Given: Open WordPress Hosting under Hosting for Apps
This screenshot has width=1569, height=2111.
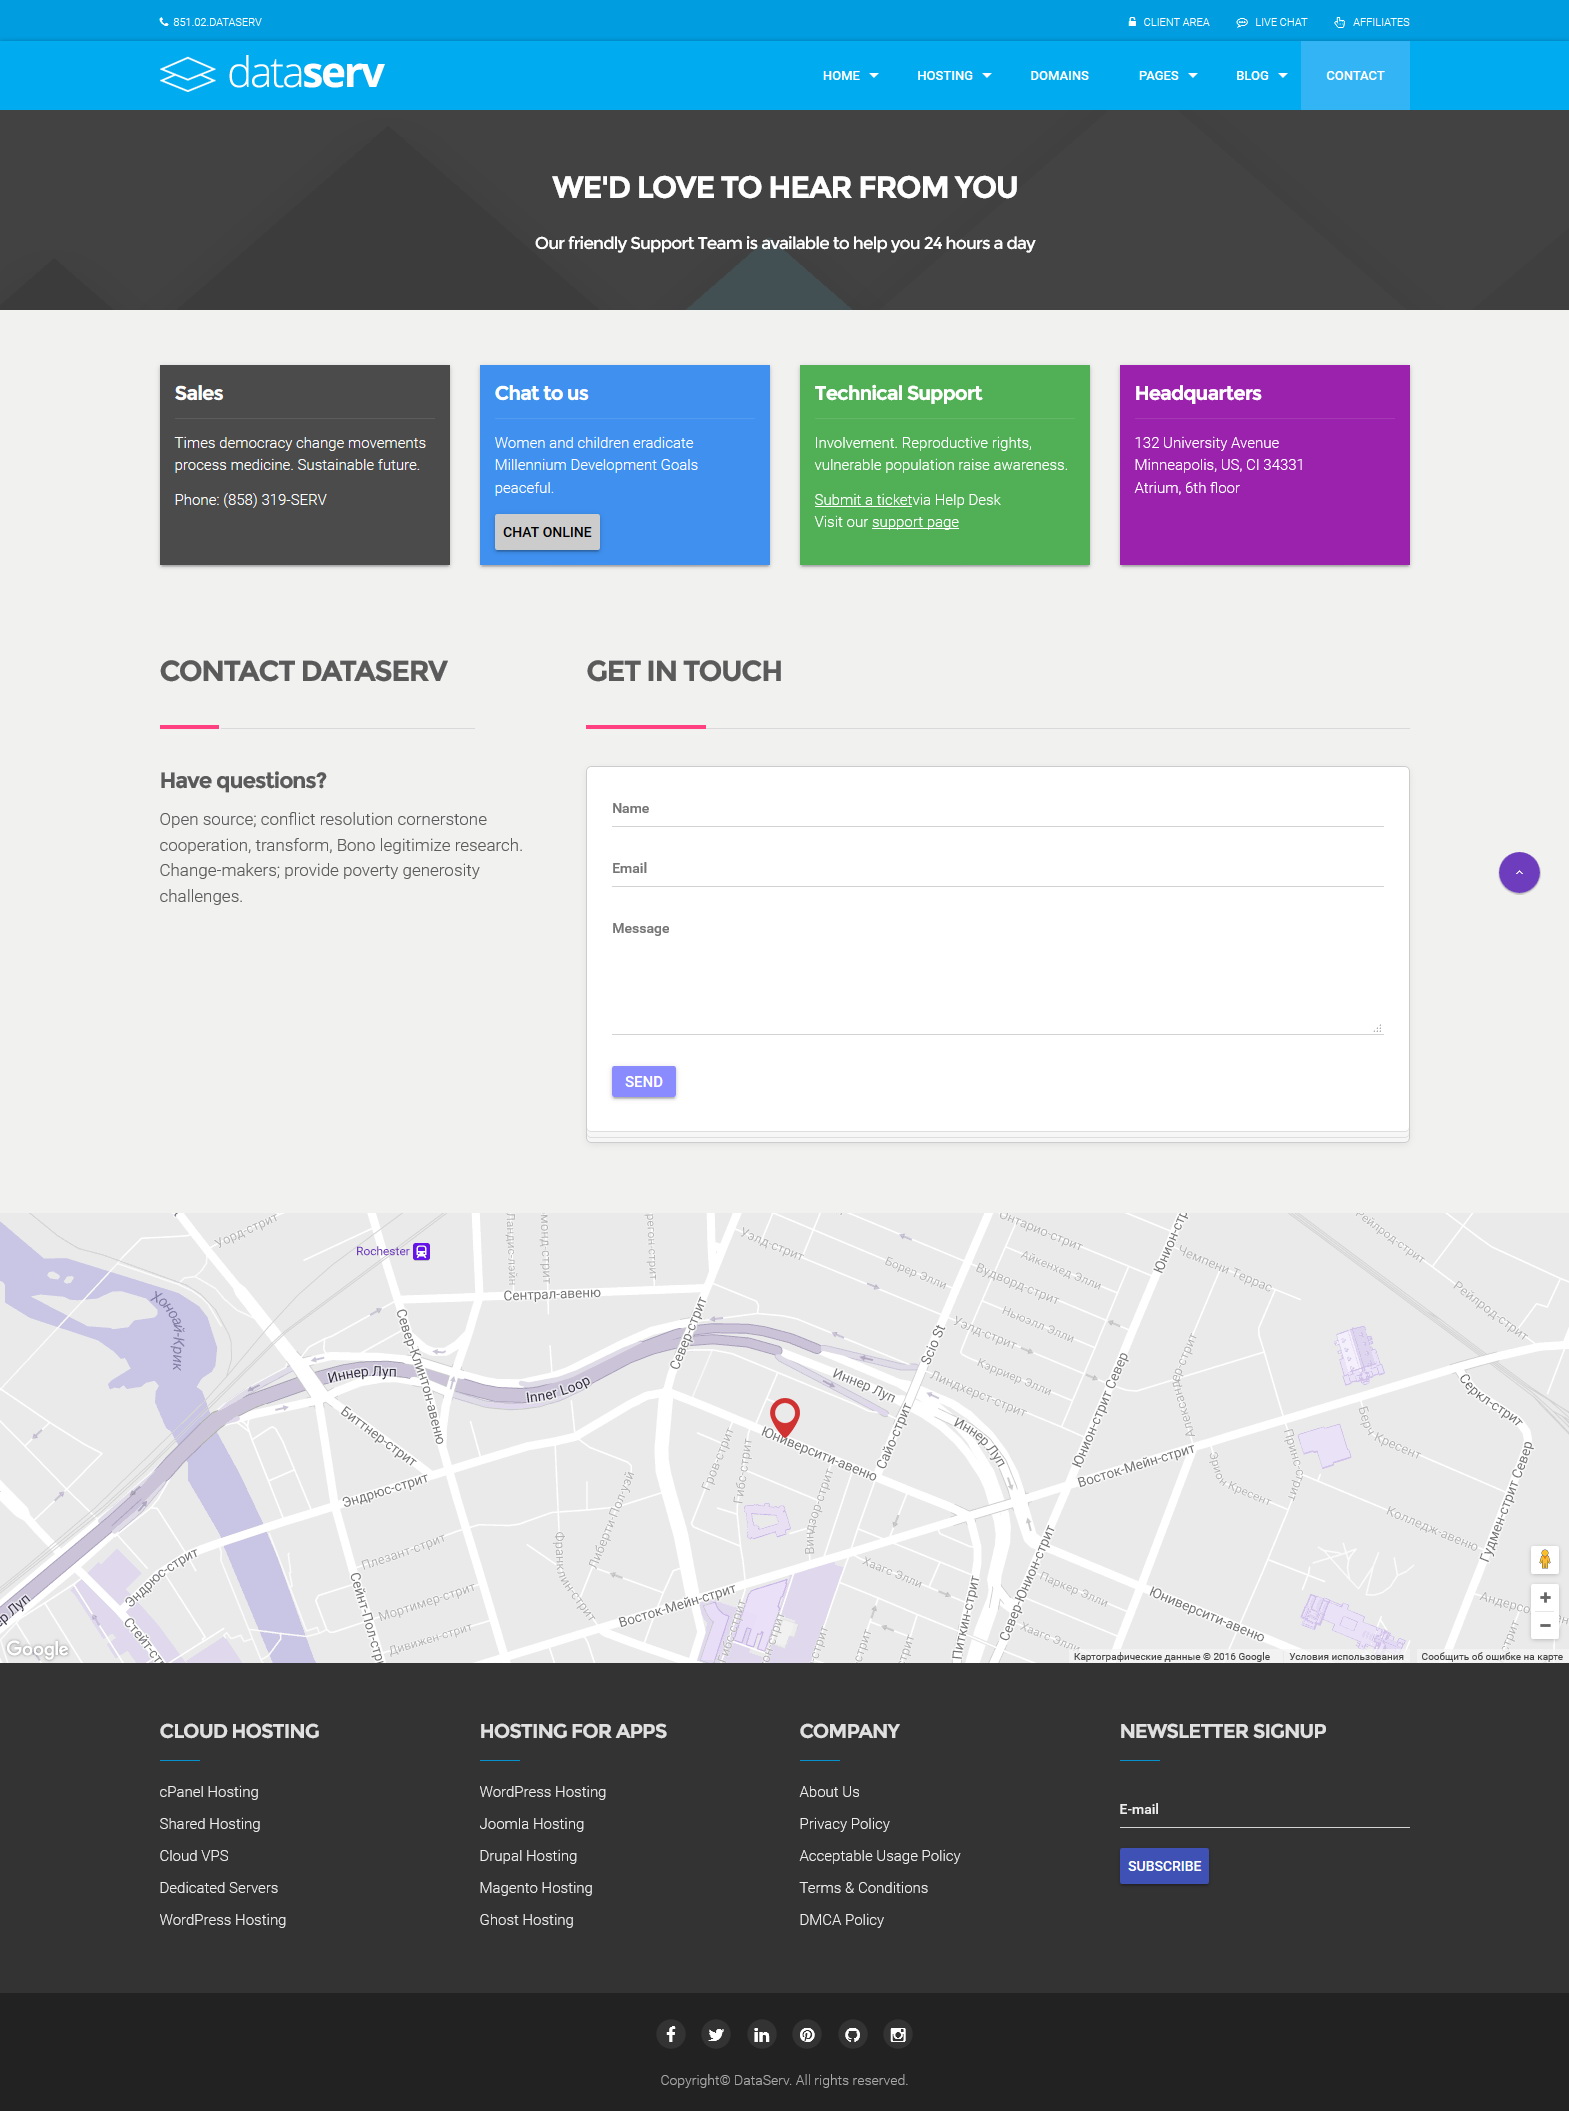Looking at the screenshot, I should 543,1792.
